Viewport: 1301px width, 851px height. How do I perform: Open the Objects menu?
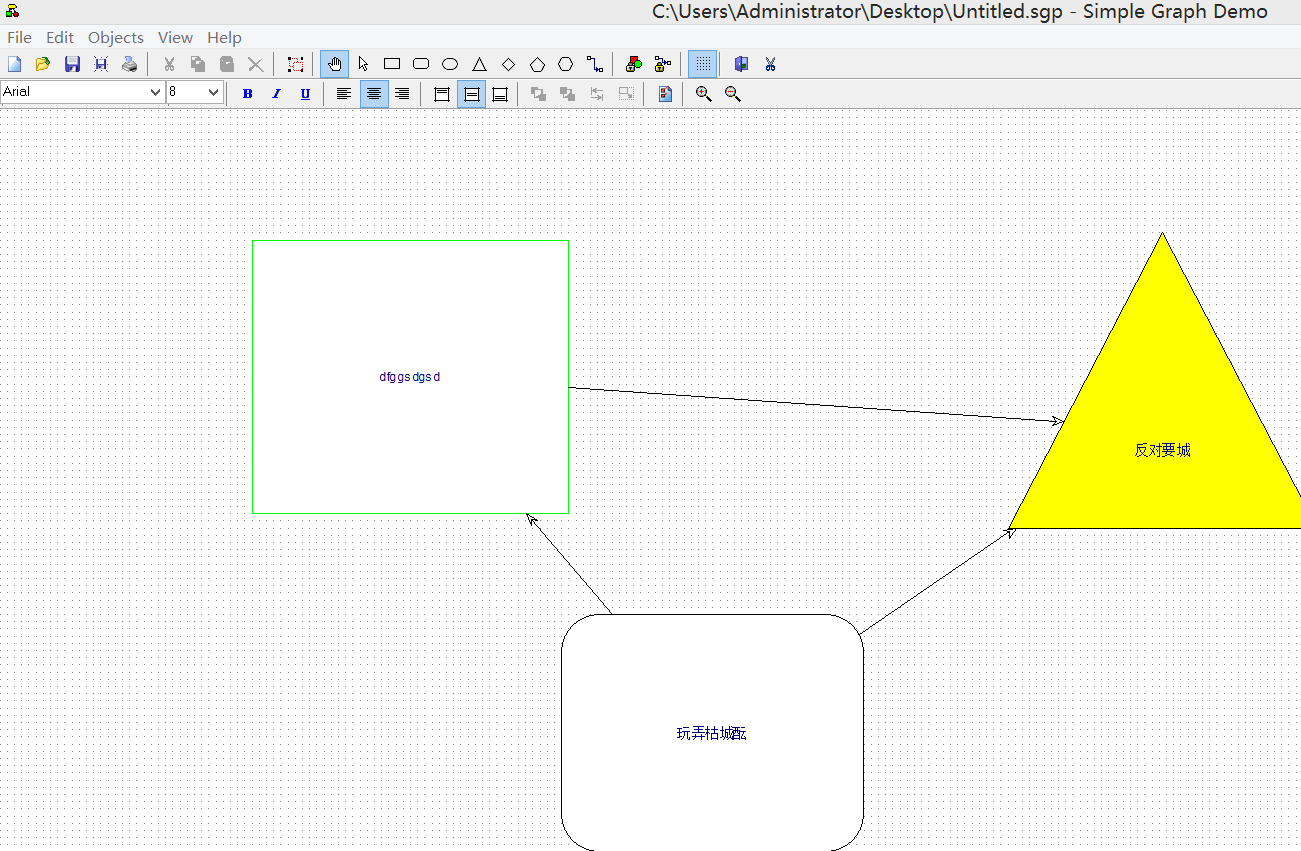click(115, 37)
